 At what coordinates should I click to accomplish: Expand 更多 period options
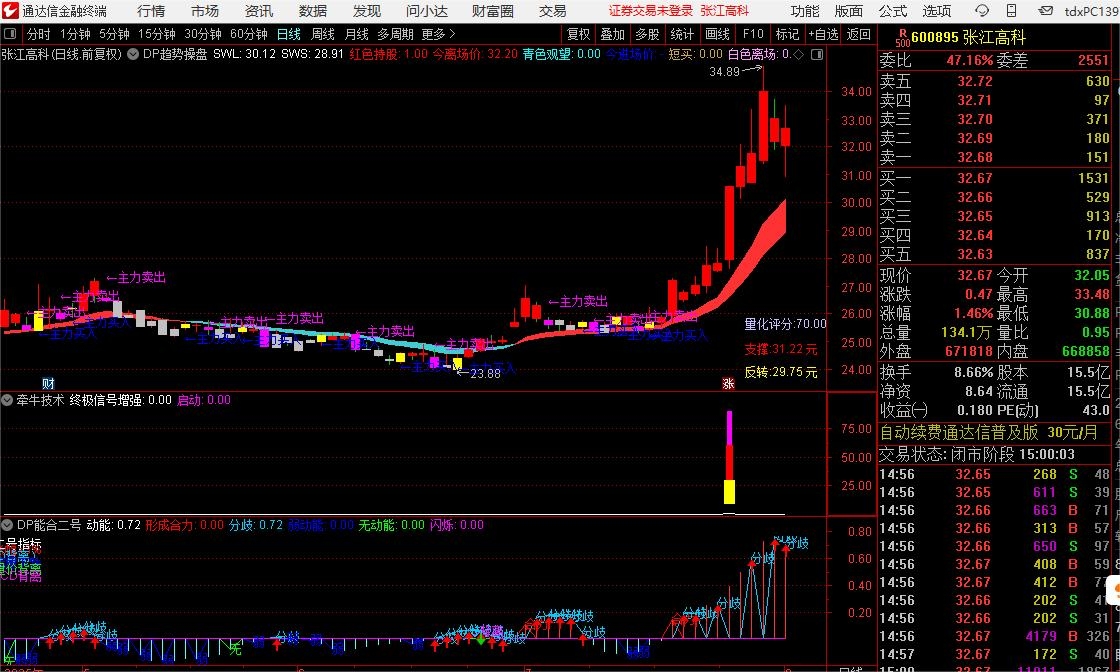[438, 34]
